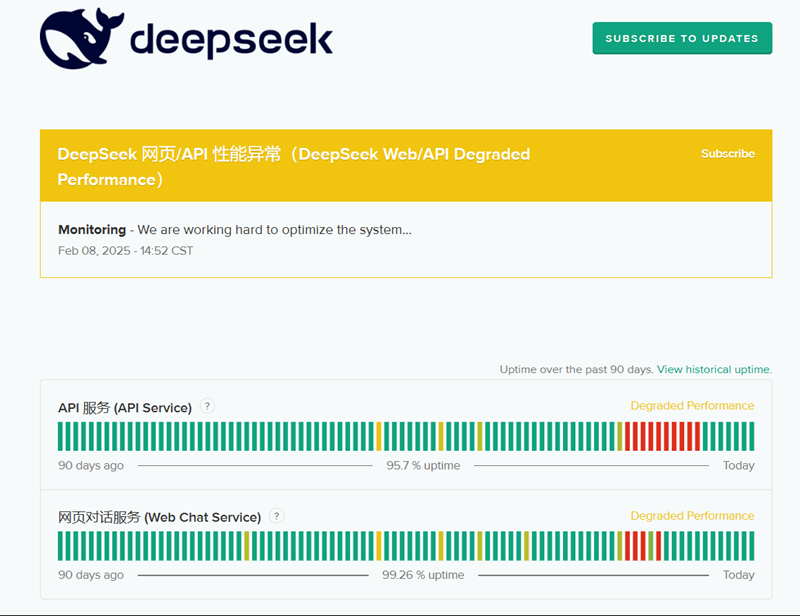Open the Web Chat Service help question-mark icon
The width and height of the screenshot is (800, 616).
[x=277, y=516]
